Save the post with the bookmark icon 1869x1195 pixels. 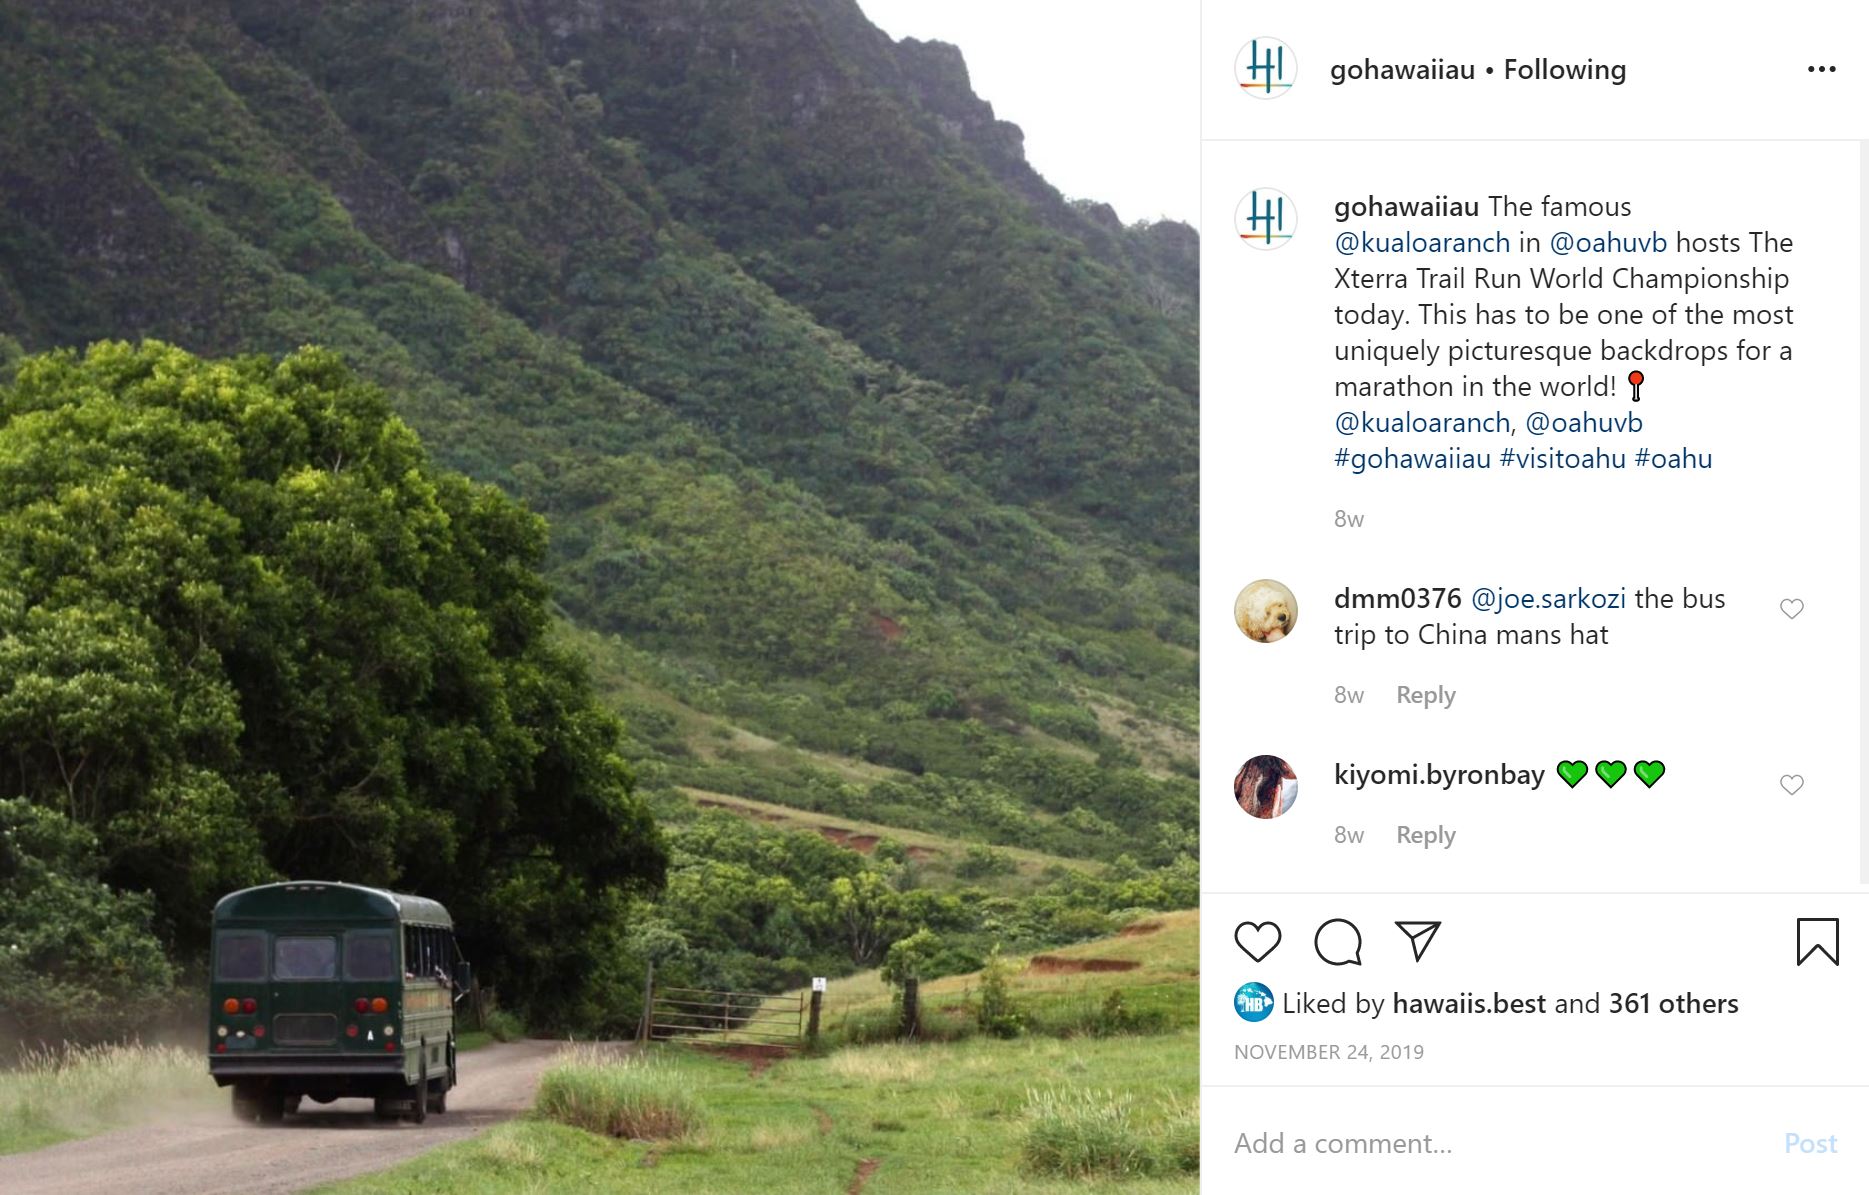pos(1817,942)
